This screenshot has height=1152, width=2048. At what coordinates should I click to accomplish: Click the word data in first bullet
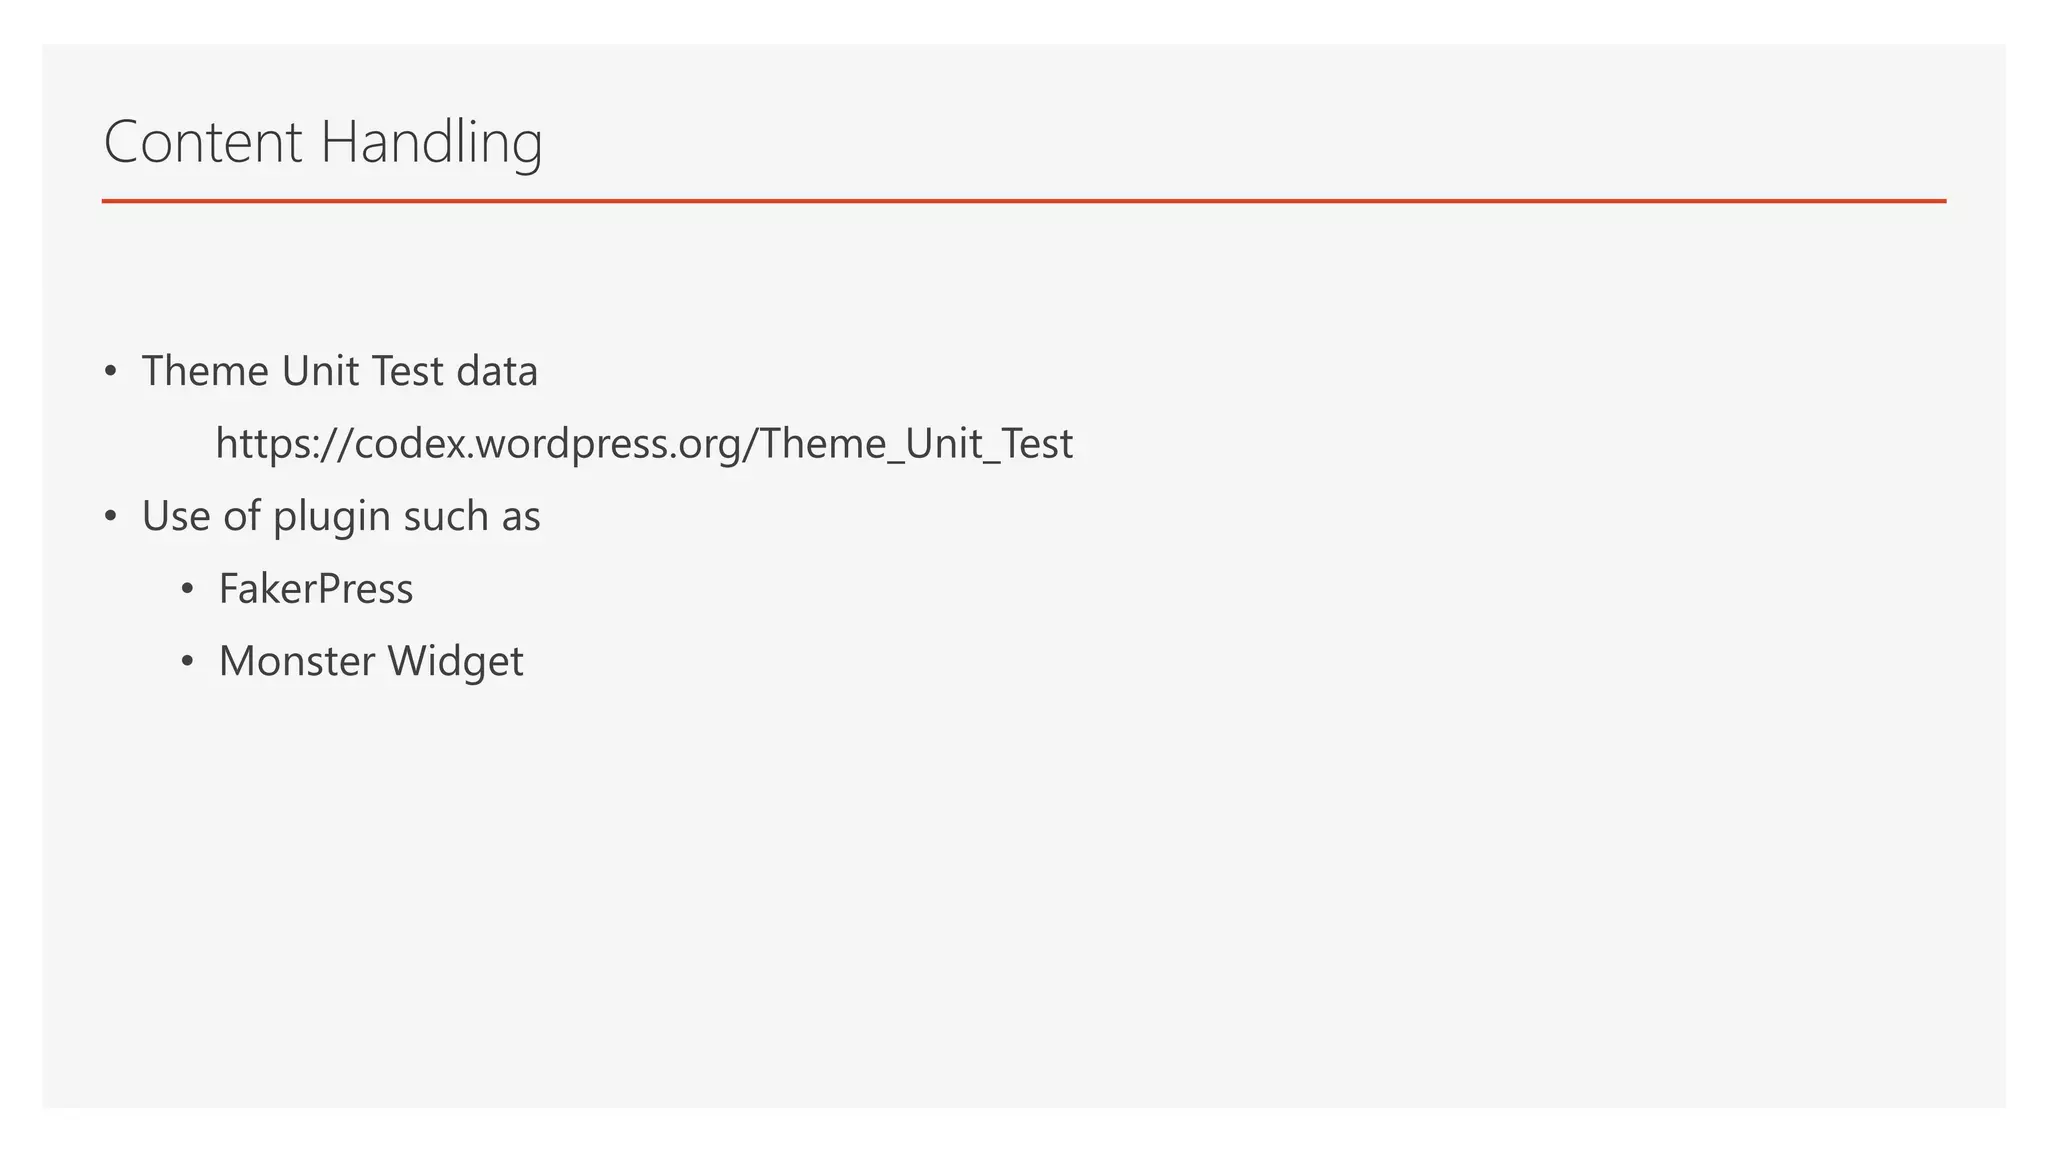click(x=497, y=372)
